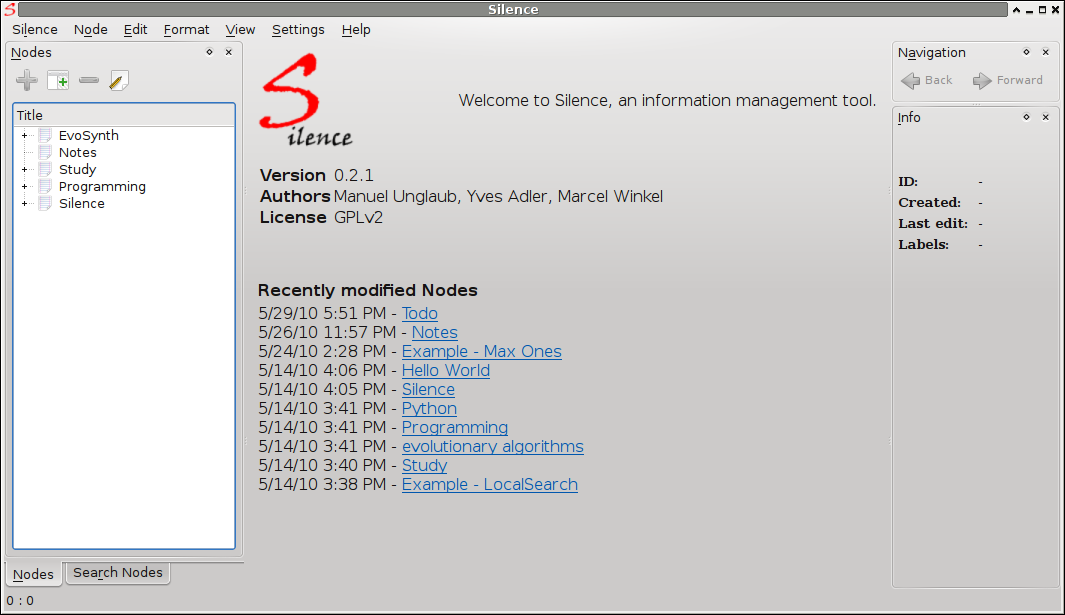The height and width of the screenshot is (615, 1065).
Task: Go Forward in navigation
Action: [x=1007, y=80]
